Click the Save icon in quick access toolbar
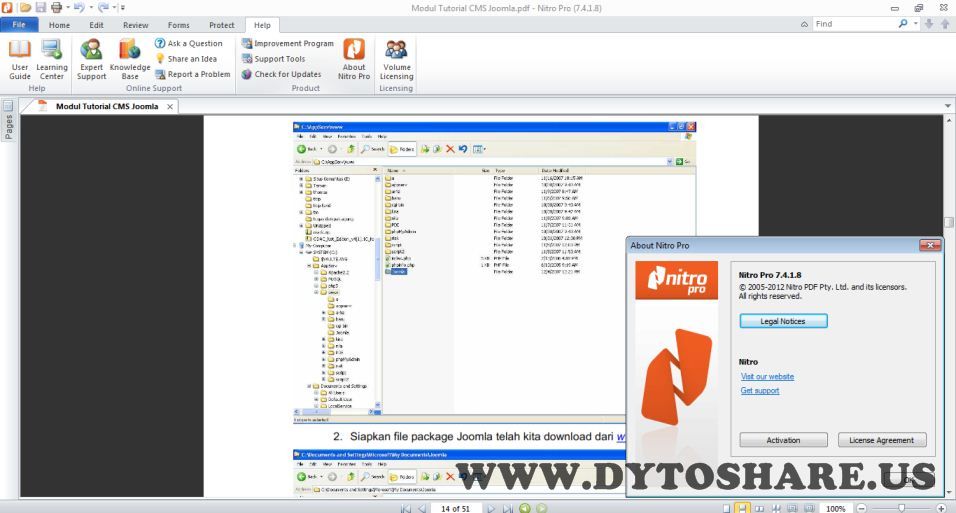This screenshot has width=956, height=513. [40, 7]
